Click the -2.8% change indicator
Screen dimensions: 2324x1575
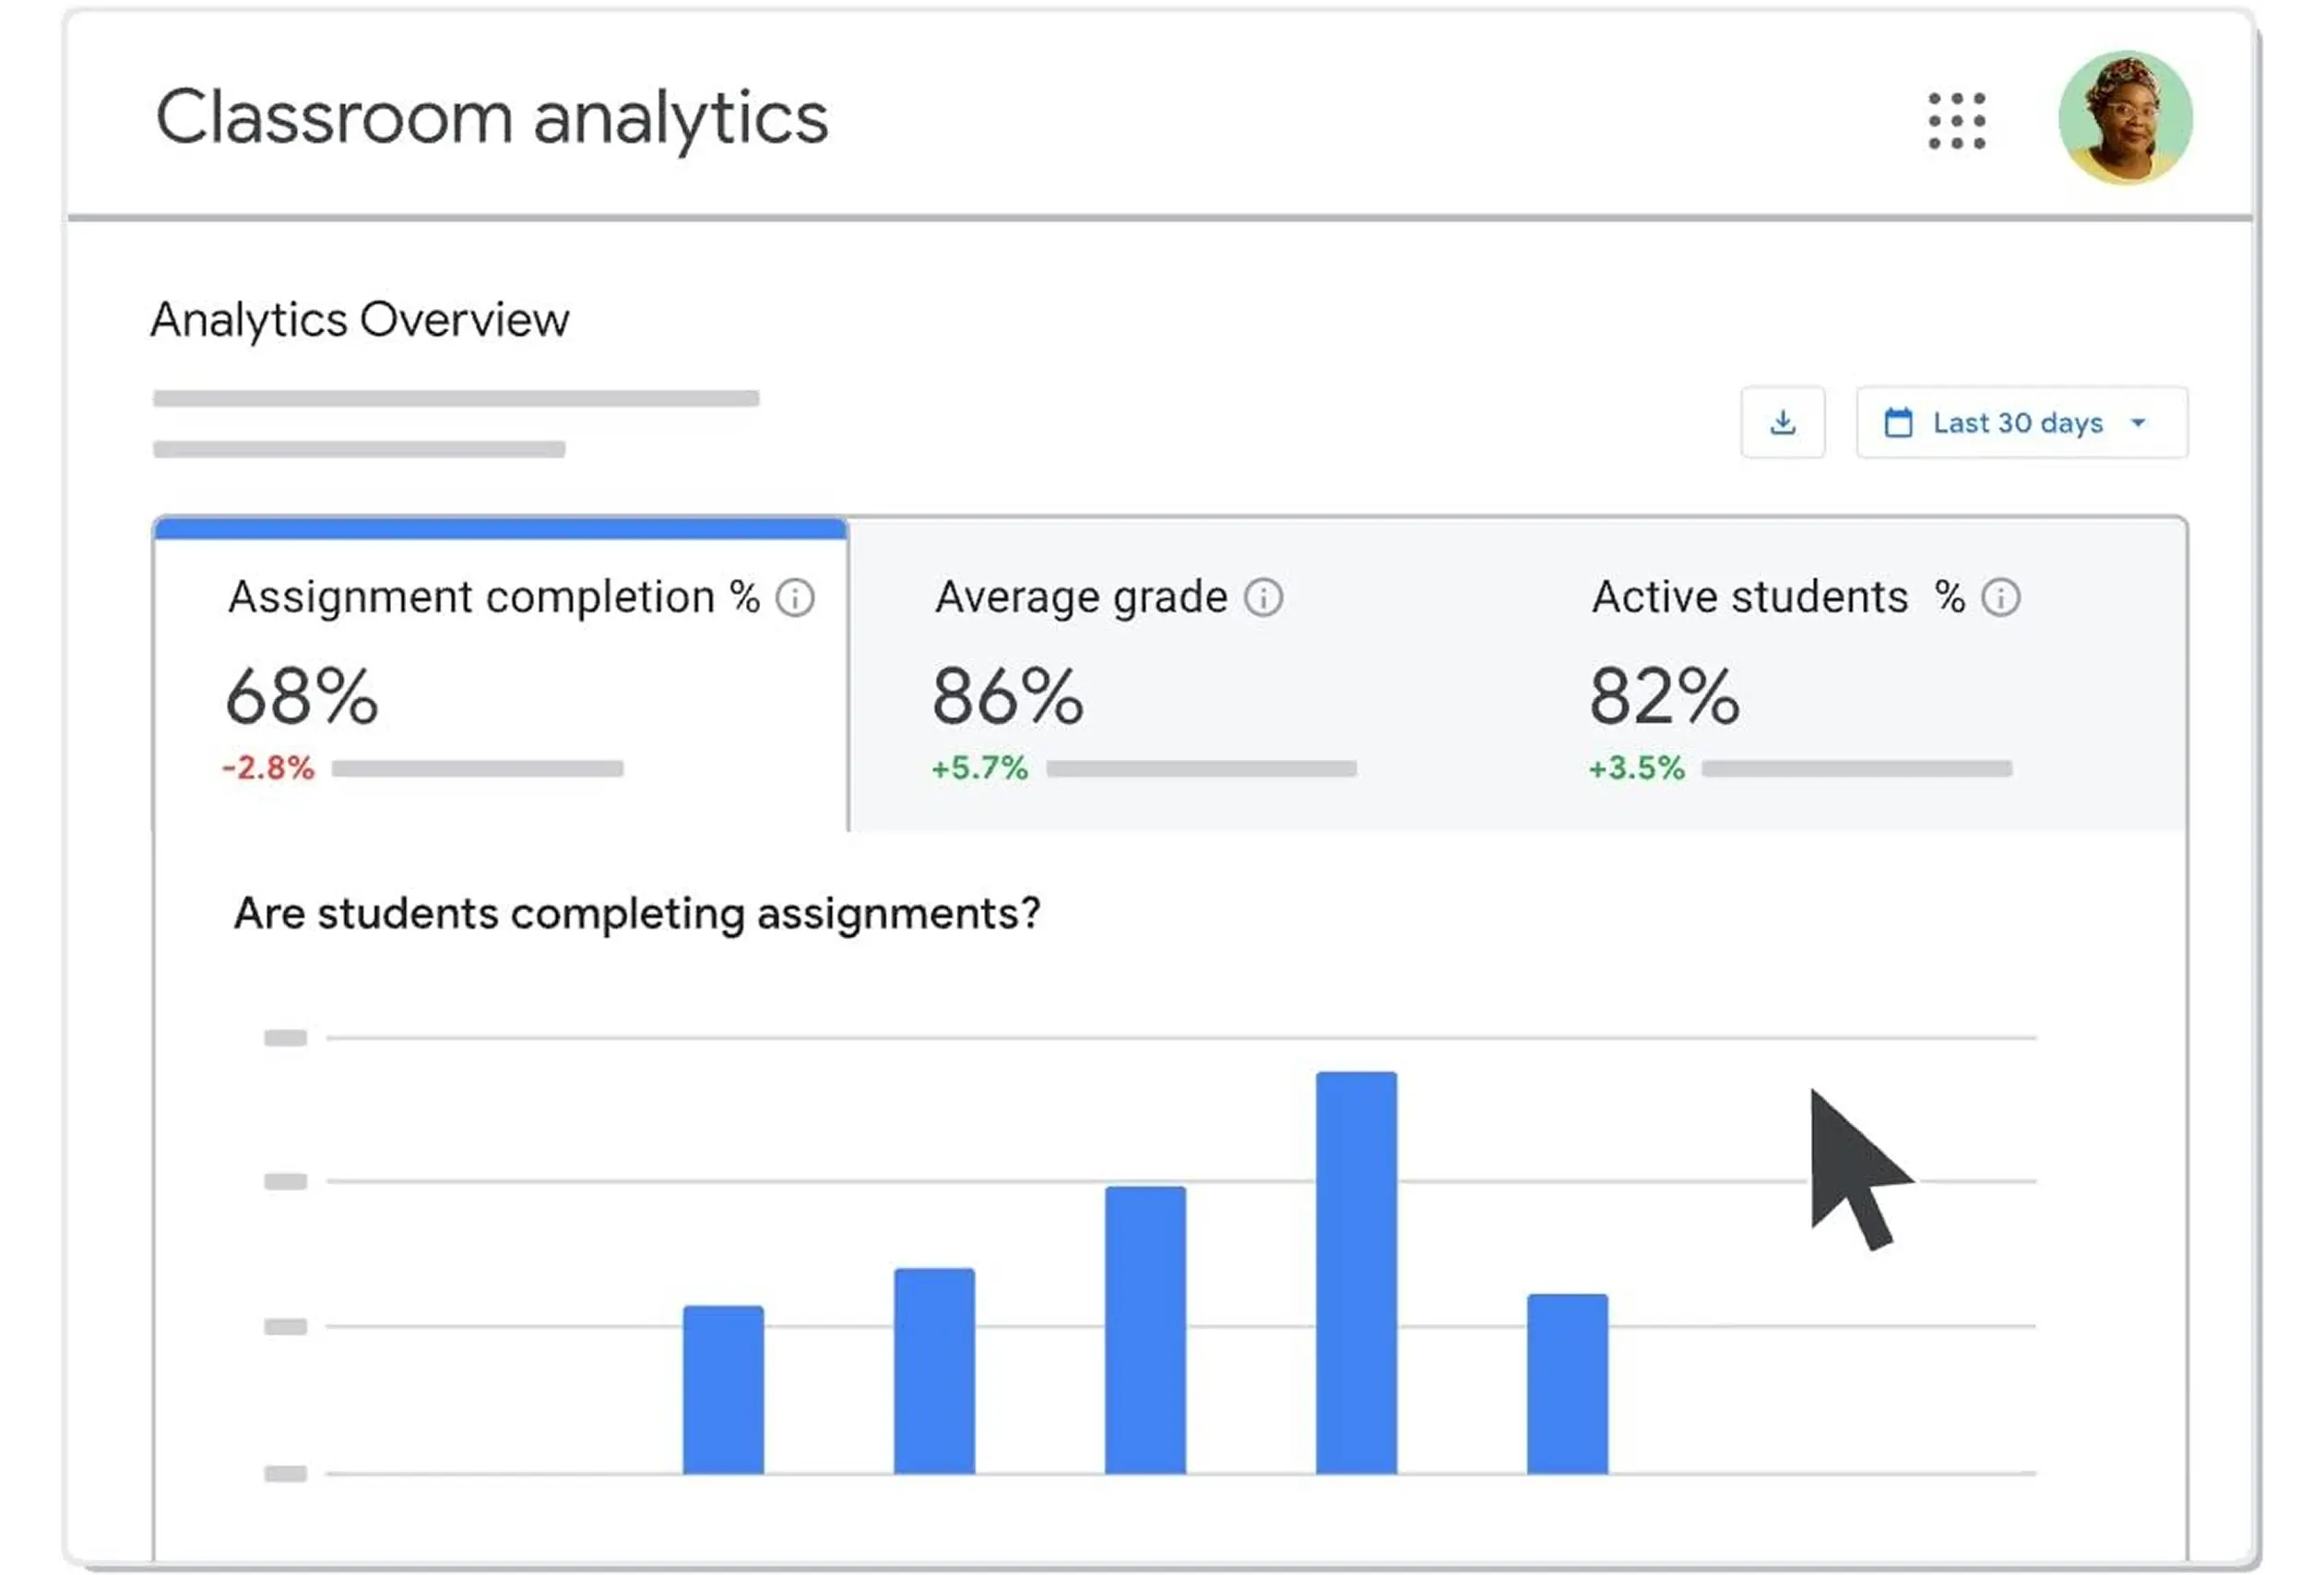pos(268,768)
